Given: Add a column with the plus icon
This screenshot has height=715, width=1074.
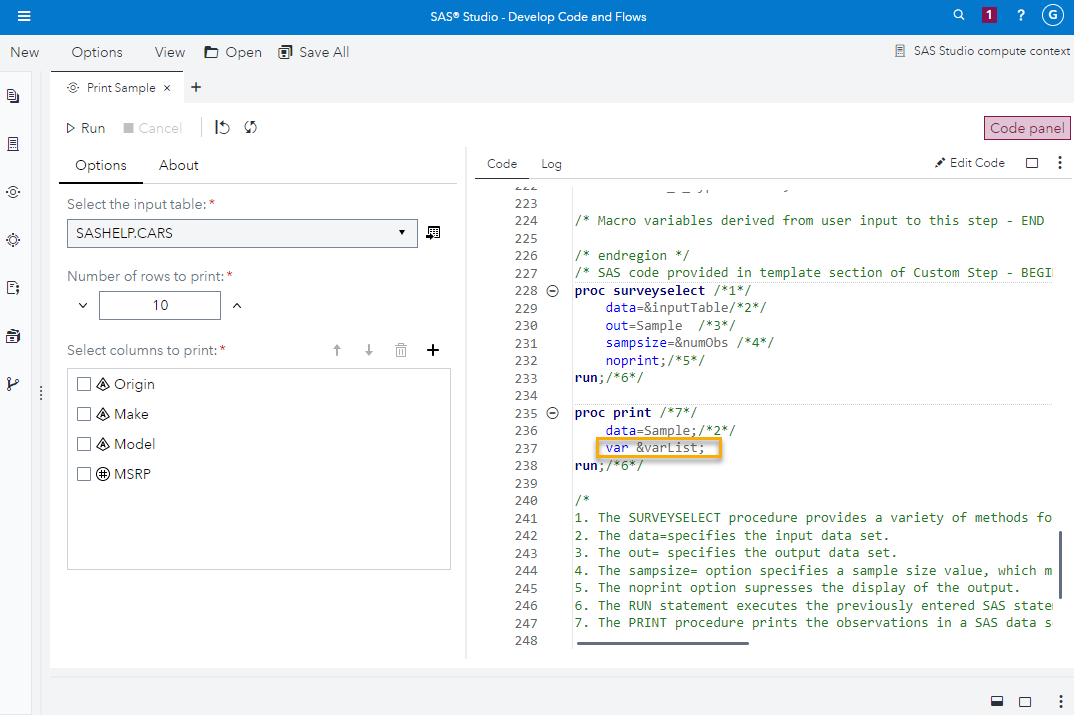Looking at the screenshot, I should coord(432,350).
